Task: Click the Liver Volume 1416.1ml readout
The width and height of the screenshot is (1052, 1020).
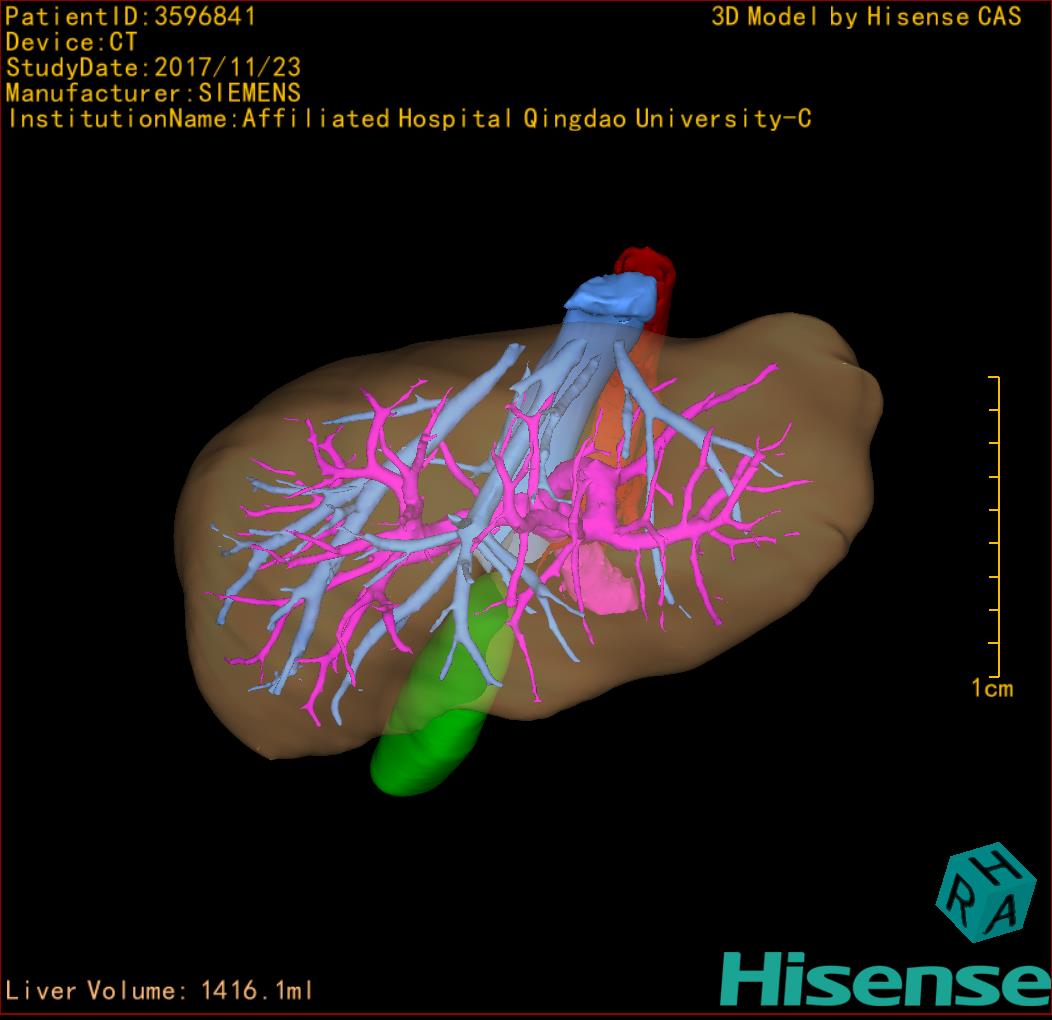Action: (160, 991)
